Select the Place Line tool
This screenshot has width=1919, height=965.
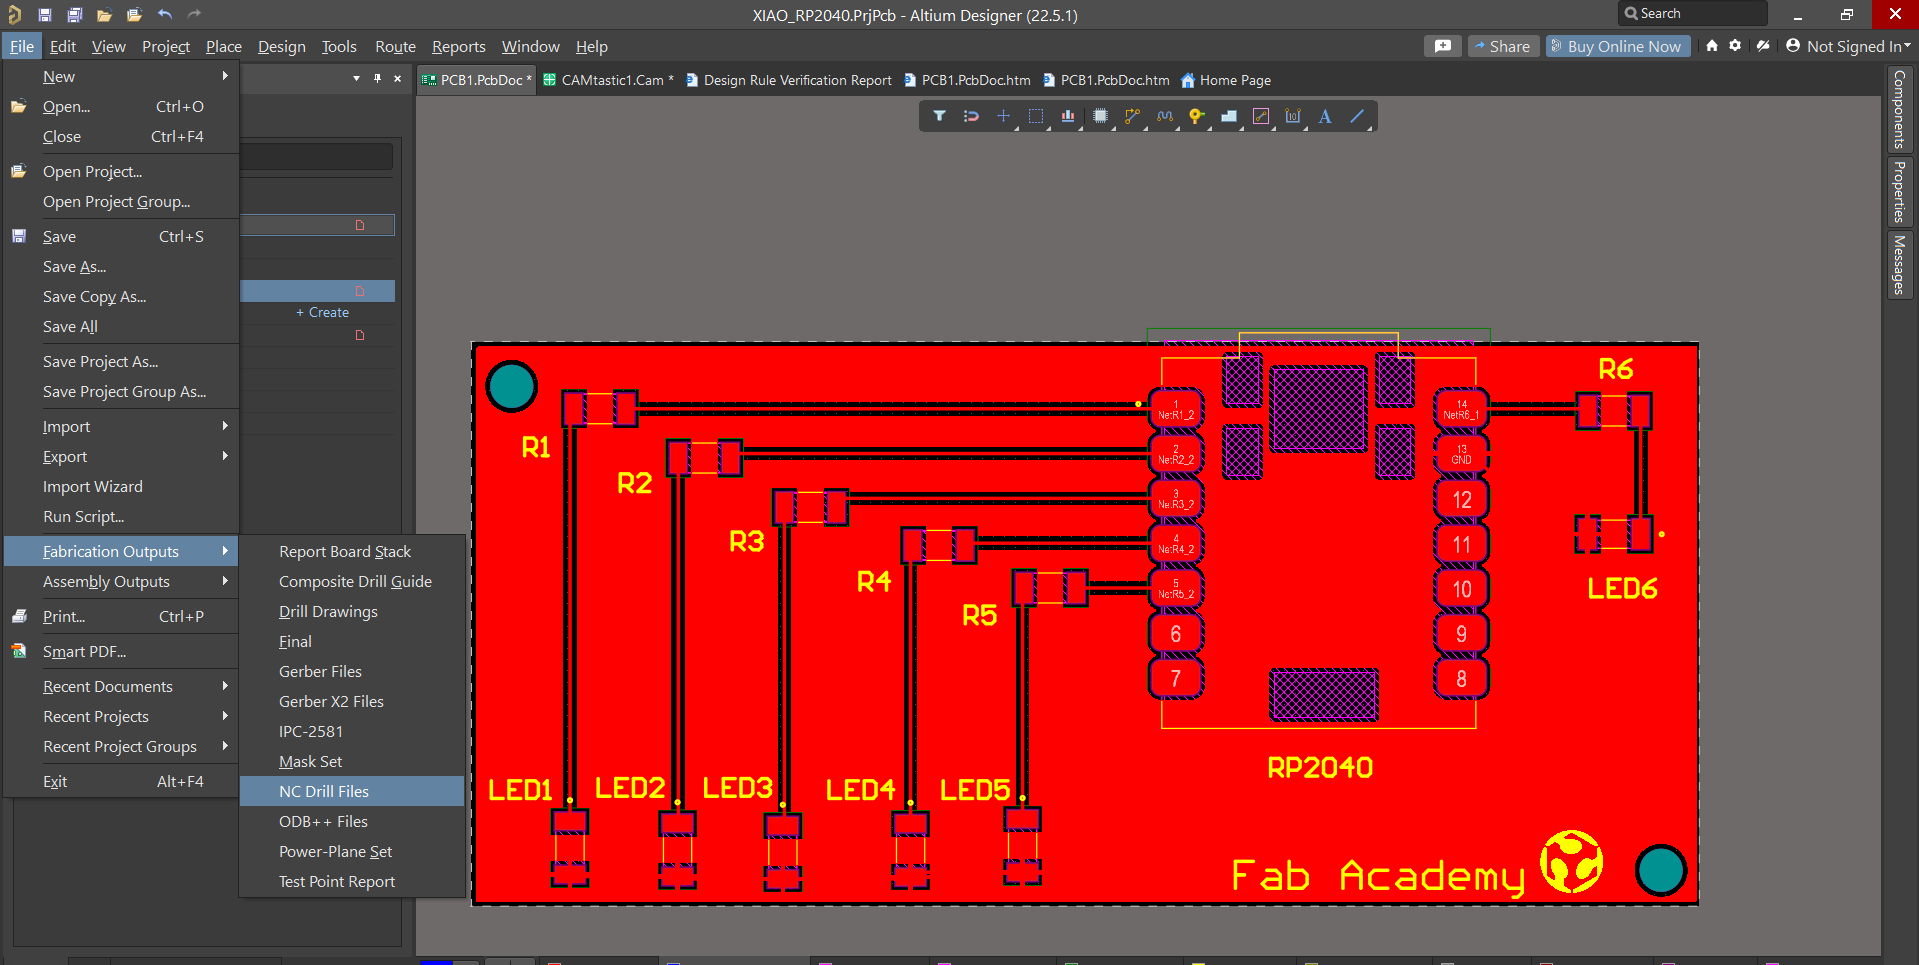tap(1357, 117)
